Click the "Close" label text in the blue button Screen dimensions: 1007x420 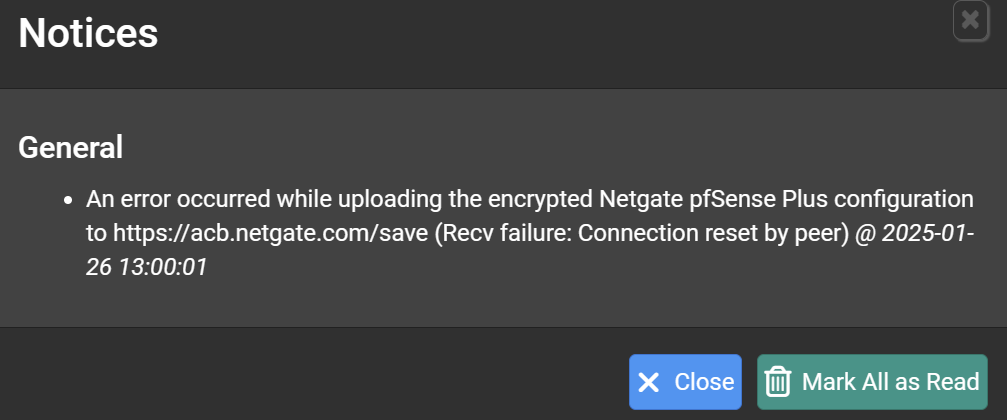point(704,382)
